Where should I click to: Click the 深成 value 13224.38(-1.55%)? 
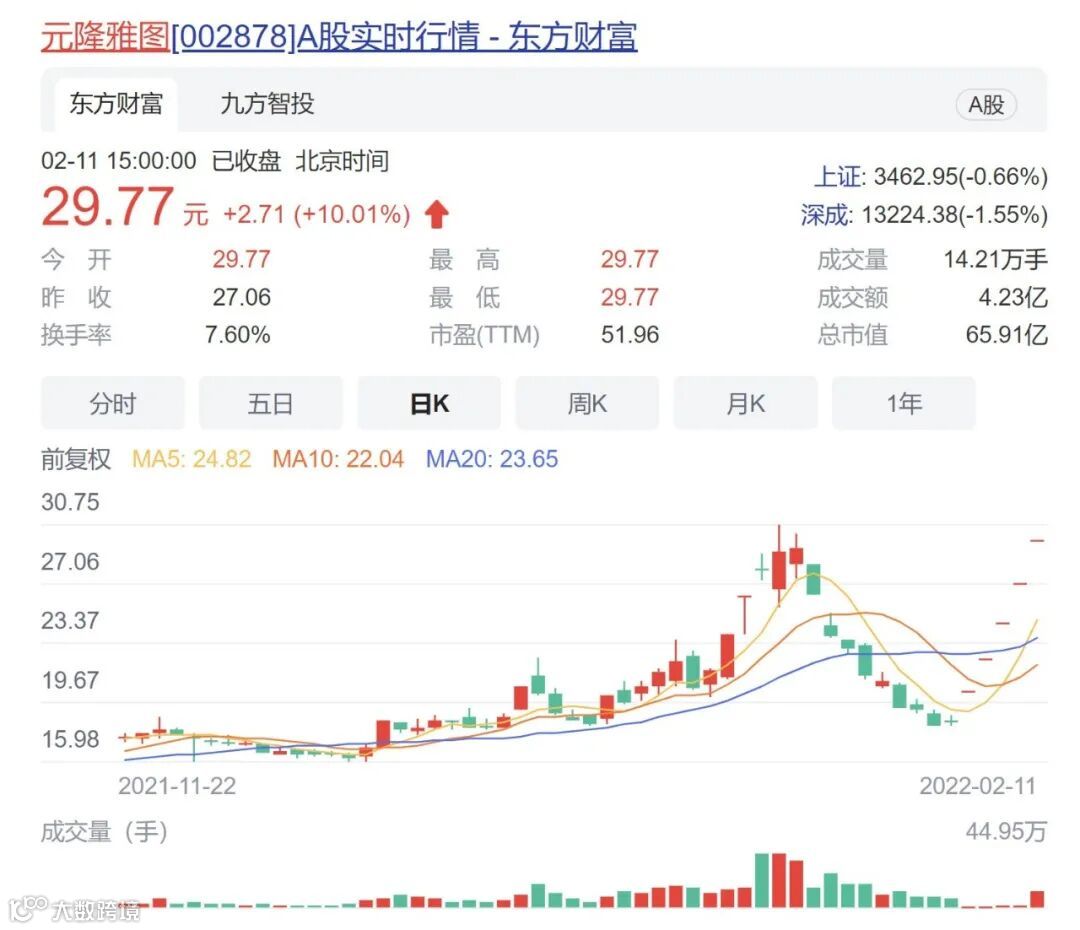click(x=955, y=214)
